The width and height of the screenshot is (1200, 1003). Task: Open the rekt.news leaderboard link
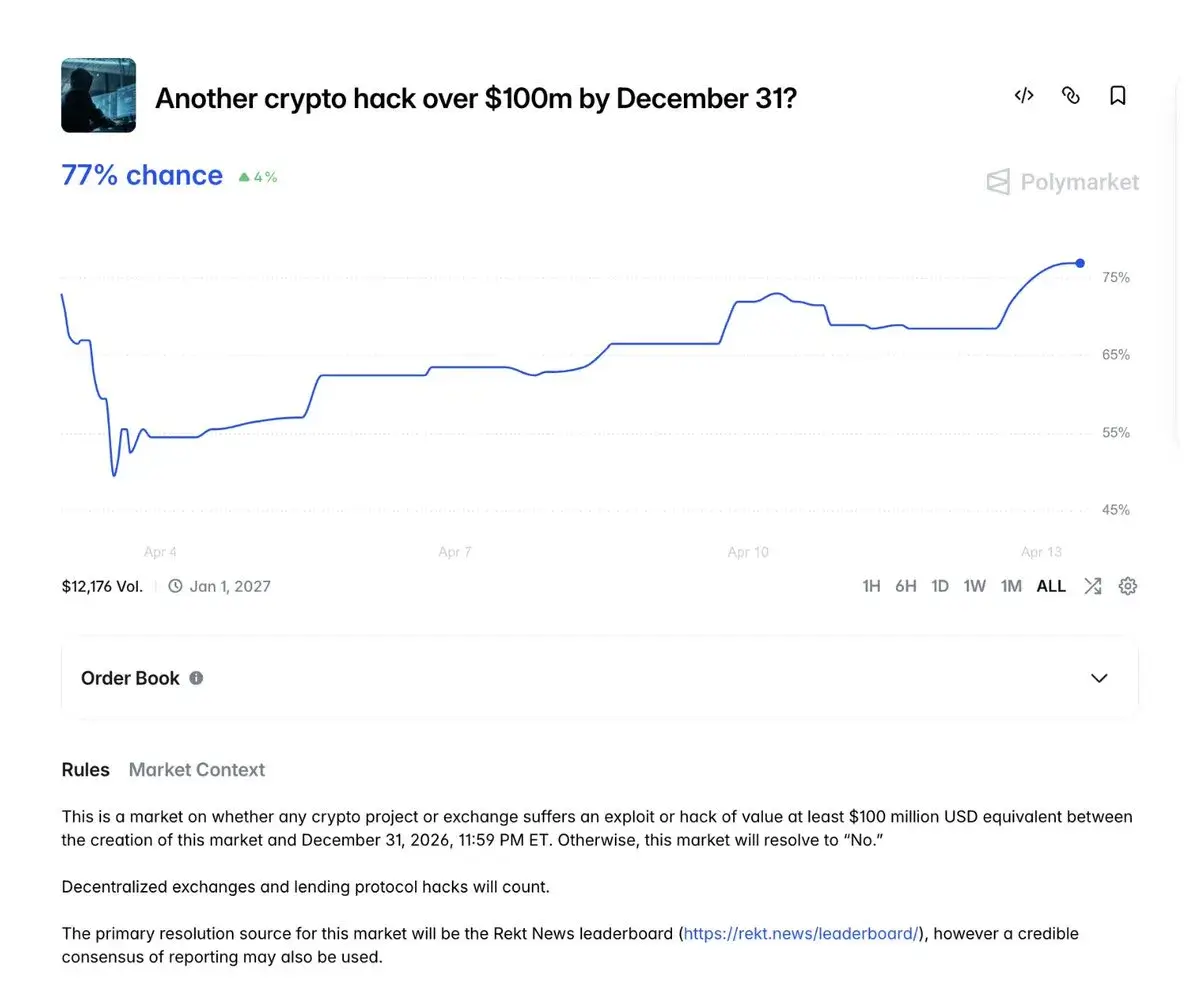pyautogui.click(x=800, y=933)
